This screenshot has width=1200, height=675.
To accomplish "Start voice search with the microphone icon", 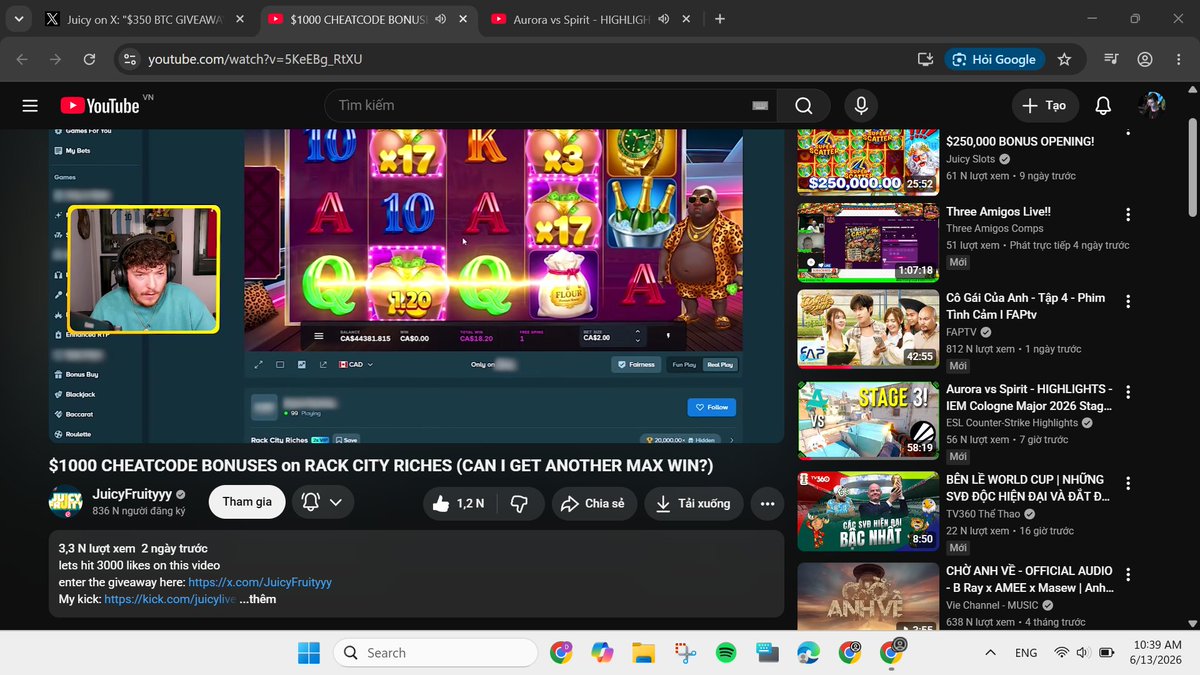I will point(860,105).
